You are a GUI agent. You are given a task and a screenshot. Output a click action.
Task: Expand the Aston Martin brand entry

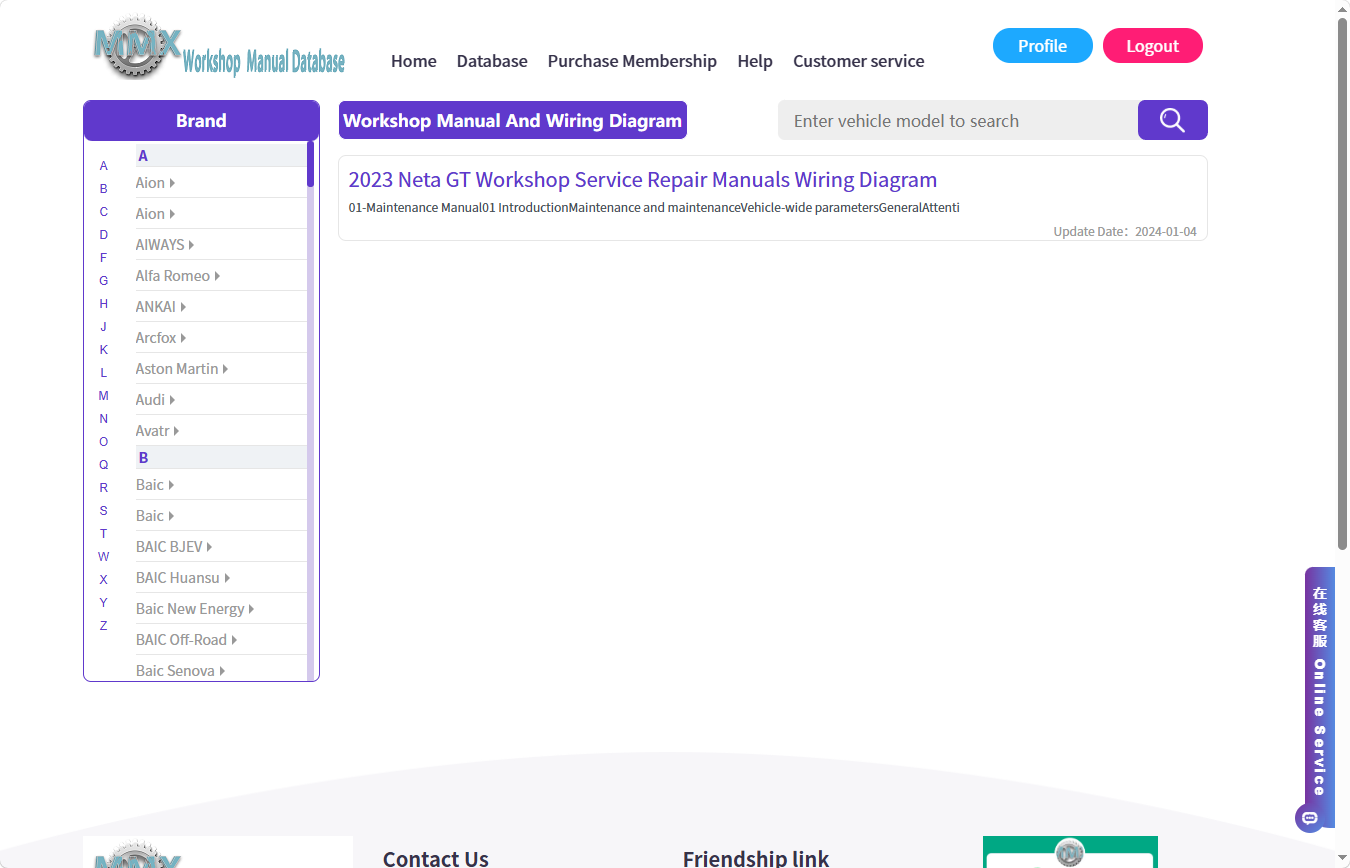(x=182, y=369)
